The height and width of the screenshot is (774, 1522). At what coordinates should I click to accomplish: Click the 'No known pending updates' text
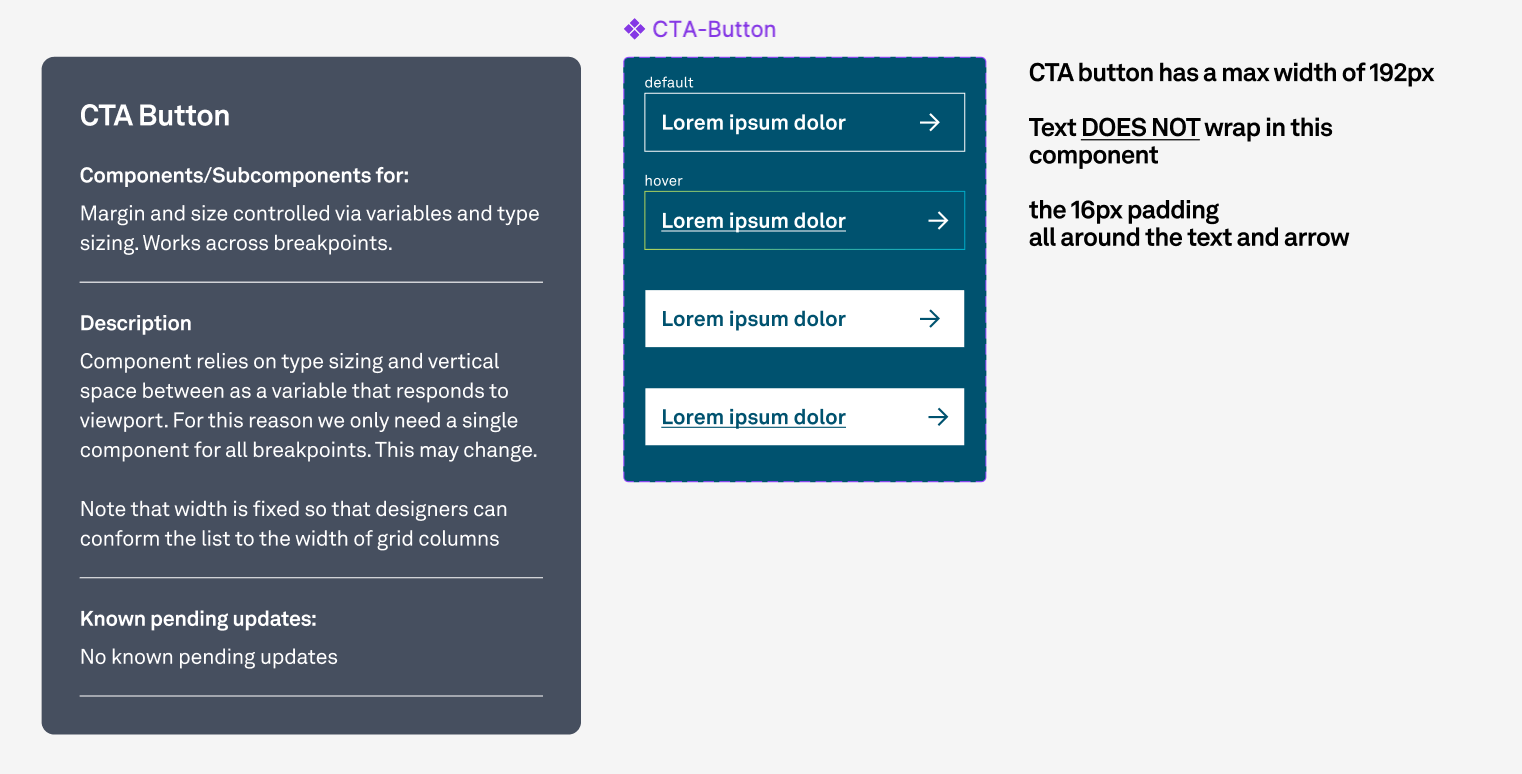click(x=209, y=657)
